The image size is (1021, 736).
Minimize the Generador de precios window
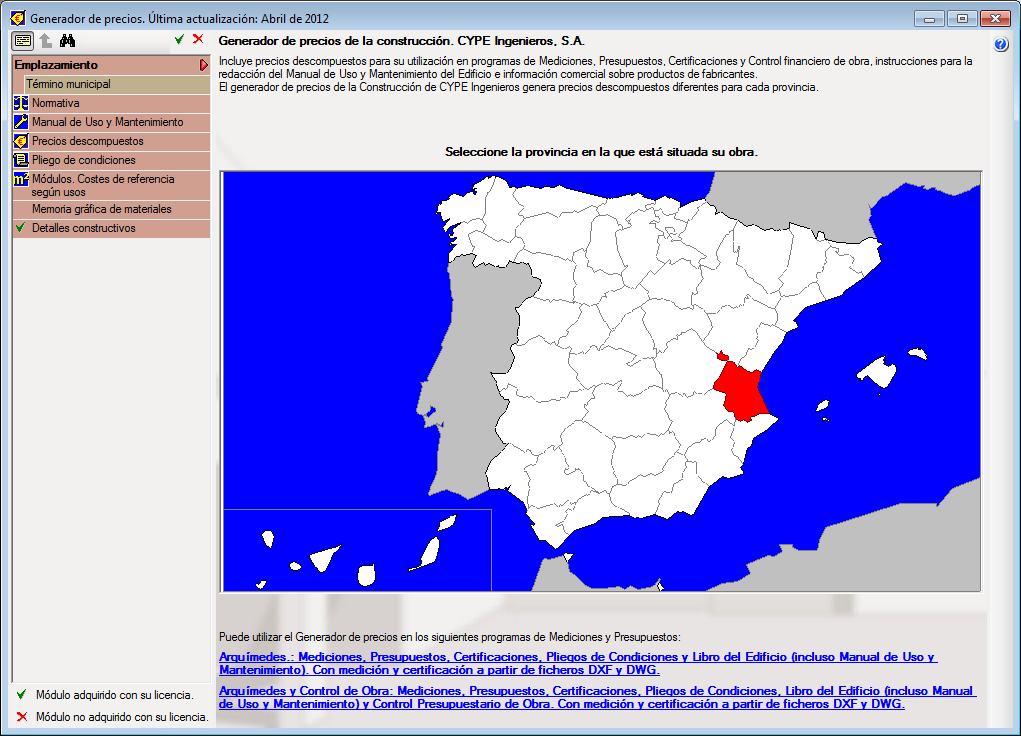929,19
